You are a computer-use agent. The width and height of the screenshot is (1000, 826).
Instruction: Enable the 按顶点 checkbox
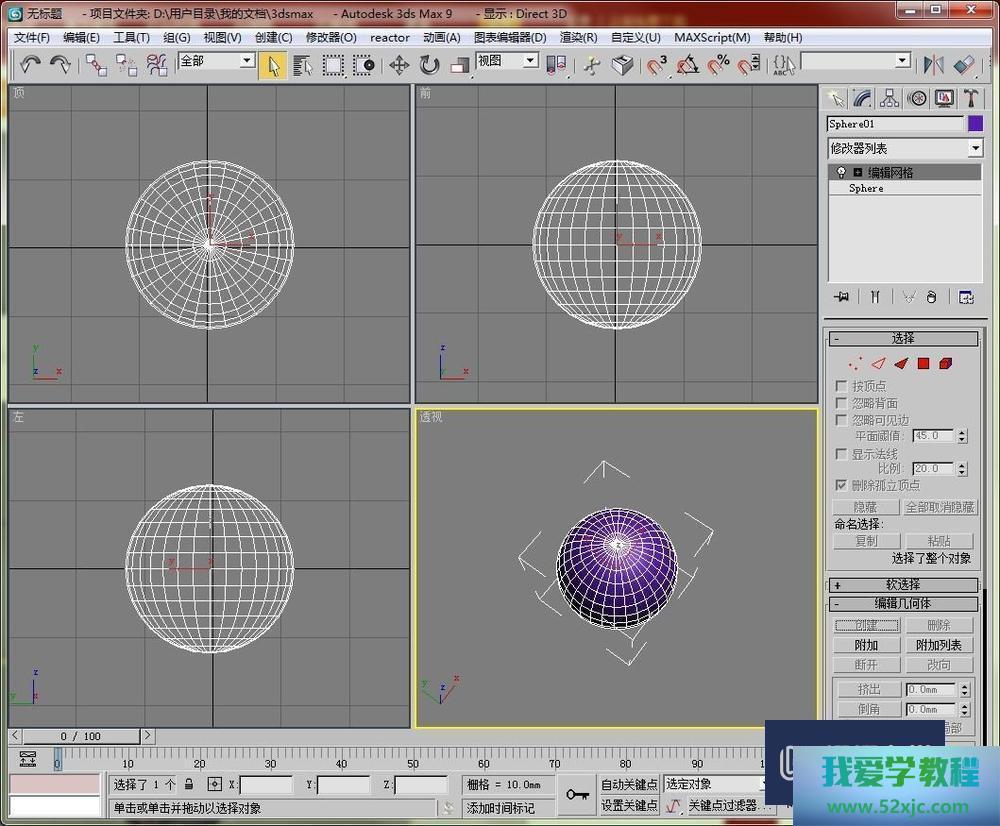(842, 386)
